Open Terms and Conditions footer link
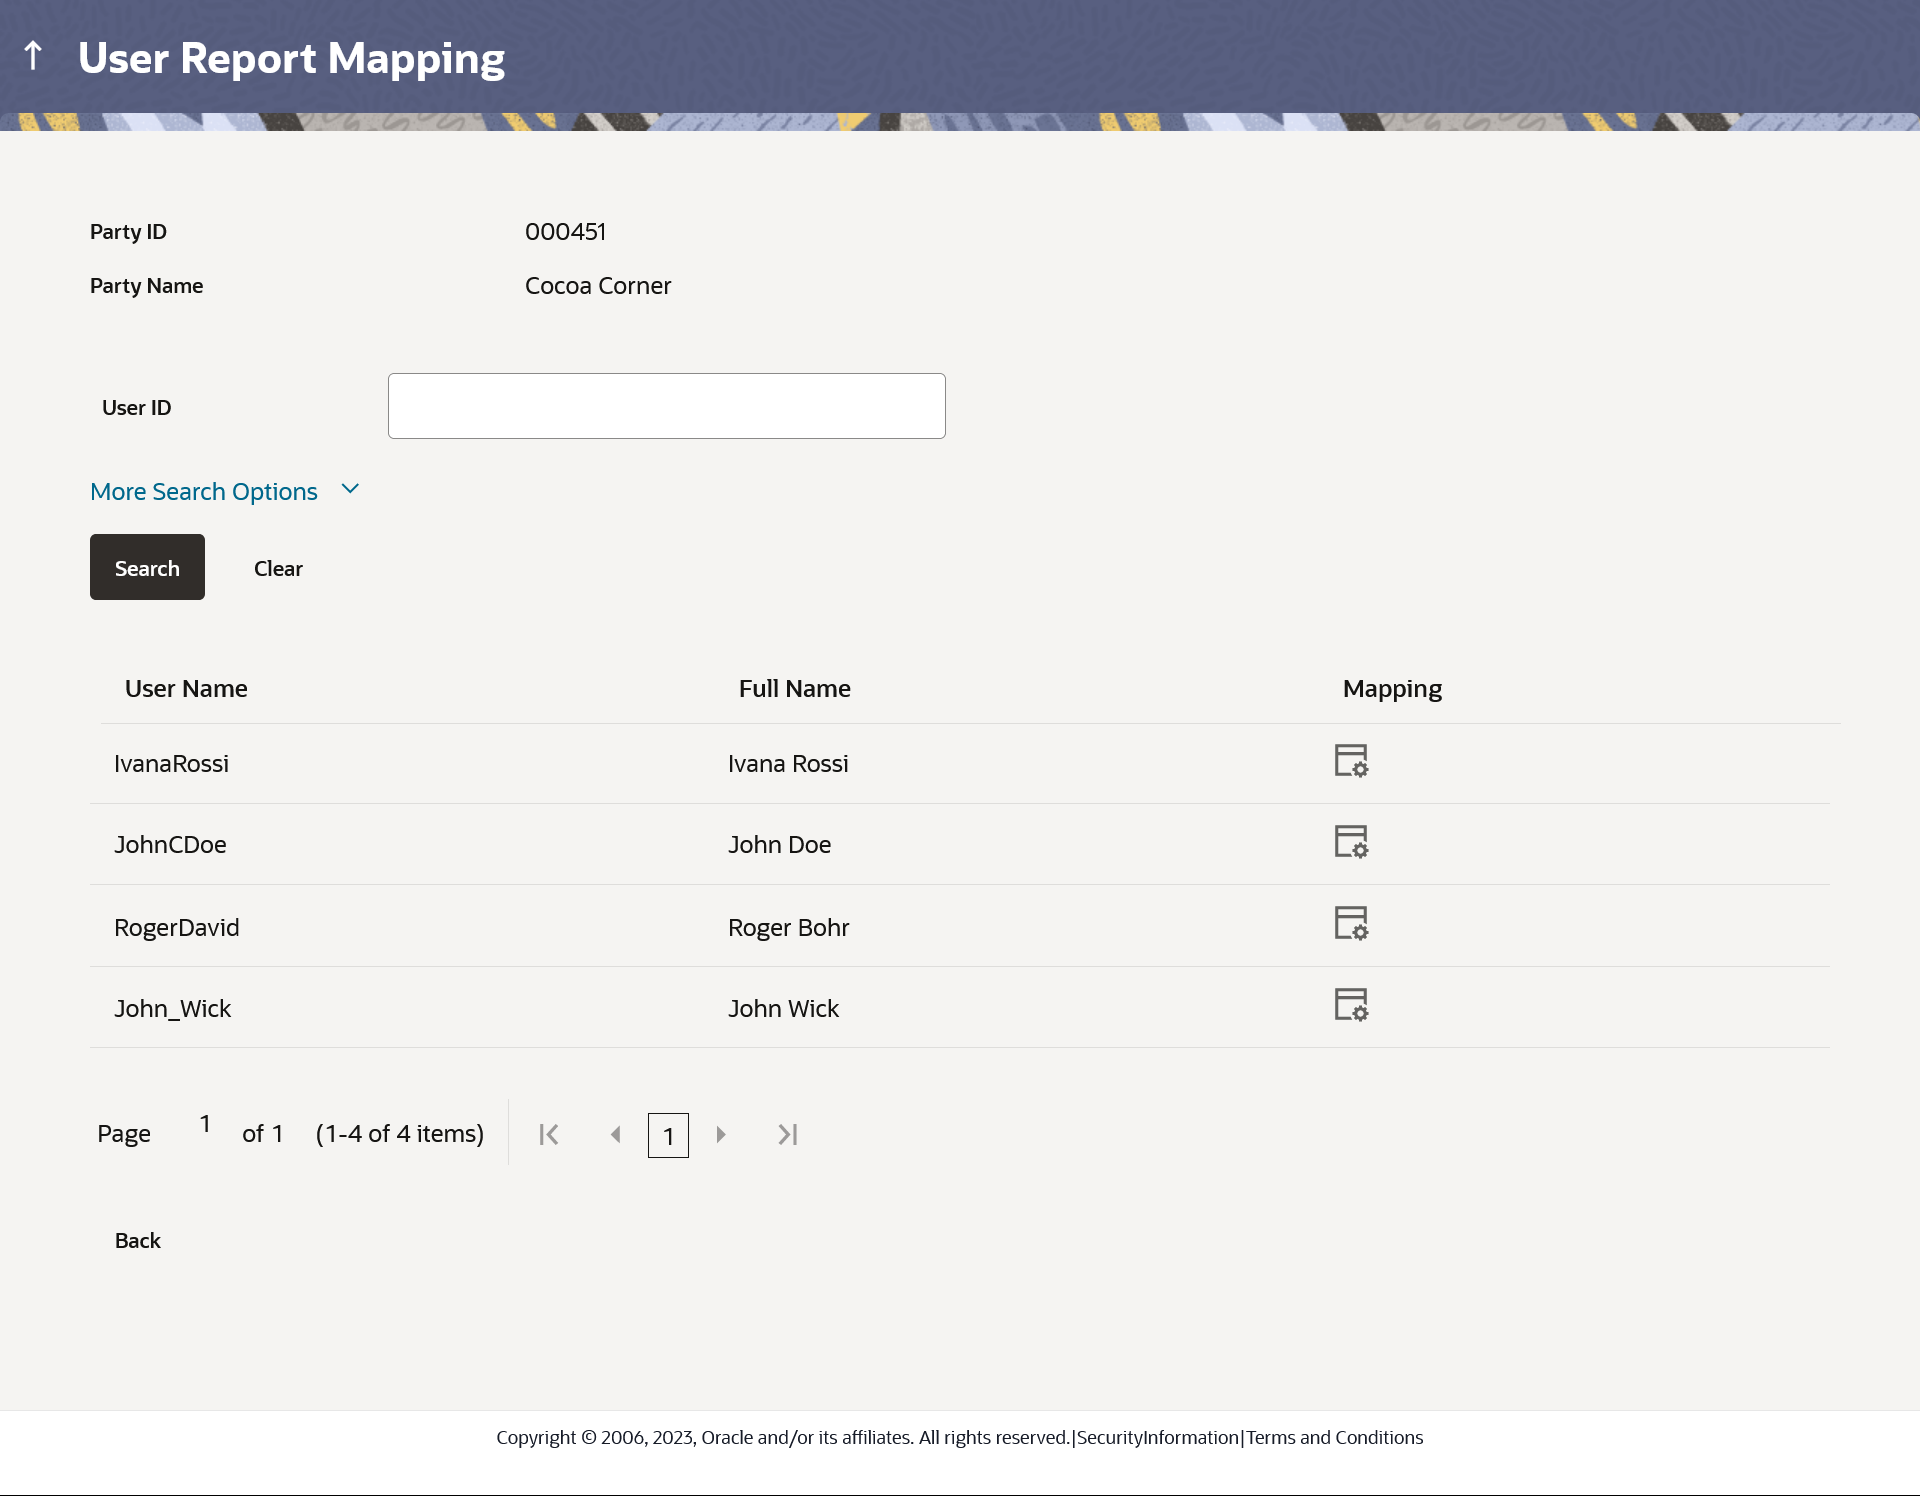 [x=1334, y=1437]
